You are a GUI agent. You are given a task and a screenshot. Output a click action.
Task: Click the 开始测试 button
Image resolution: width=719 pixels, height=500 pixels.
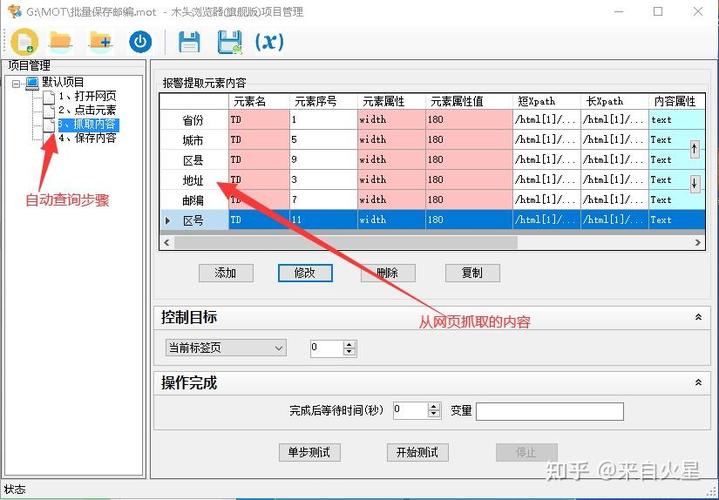pyautogui.click(x=417, y=453)
